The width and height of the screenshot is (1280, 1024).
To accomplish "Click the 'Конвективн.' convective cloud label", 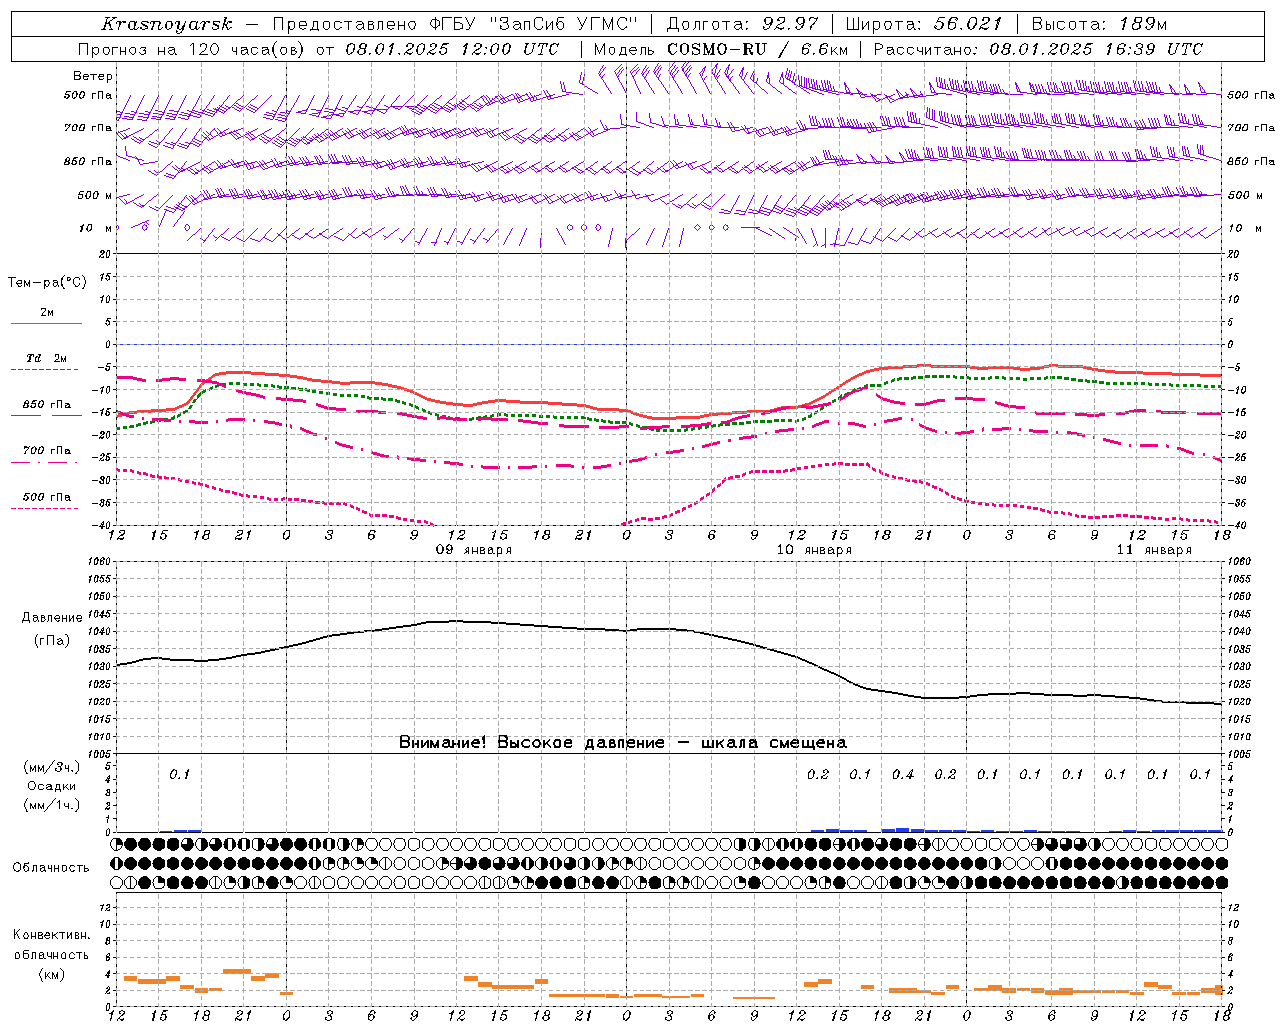I will coord(51,935).
